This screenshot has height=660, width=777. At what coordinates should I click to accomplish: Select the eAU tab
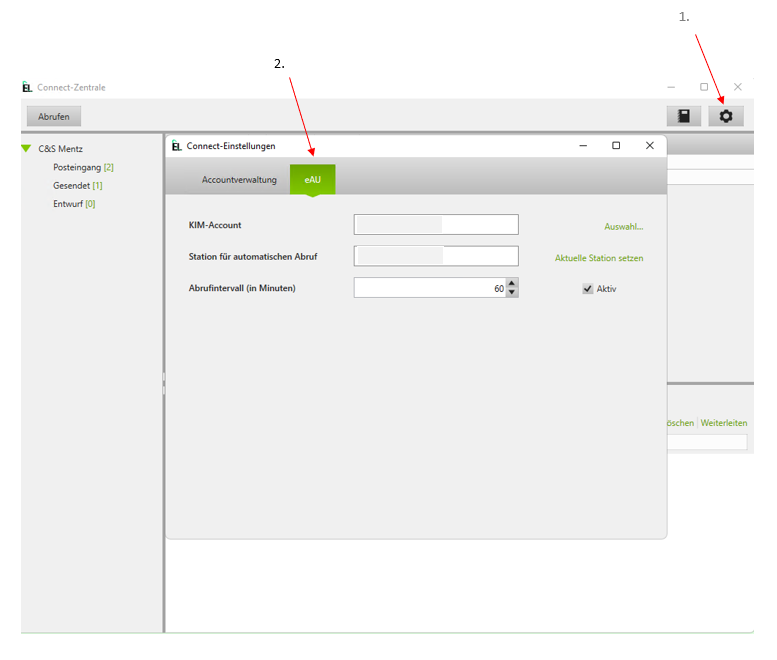[313, 180]
